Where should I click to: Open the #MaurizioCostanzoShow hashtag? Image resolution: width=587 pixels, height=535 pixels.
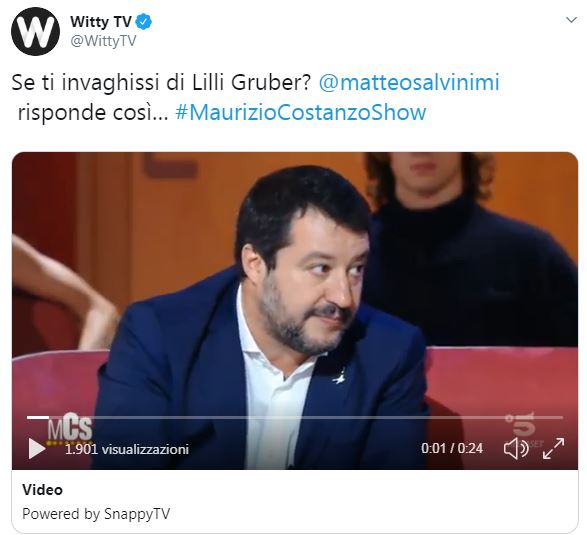click(x=301, y=112)
